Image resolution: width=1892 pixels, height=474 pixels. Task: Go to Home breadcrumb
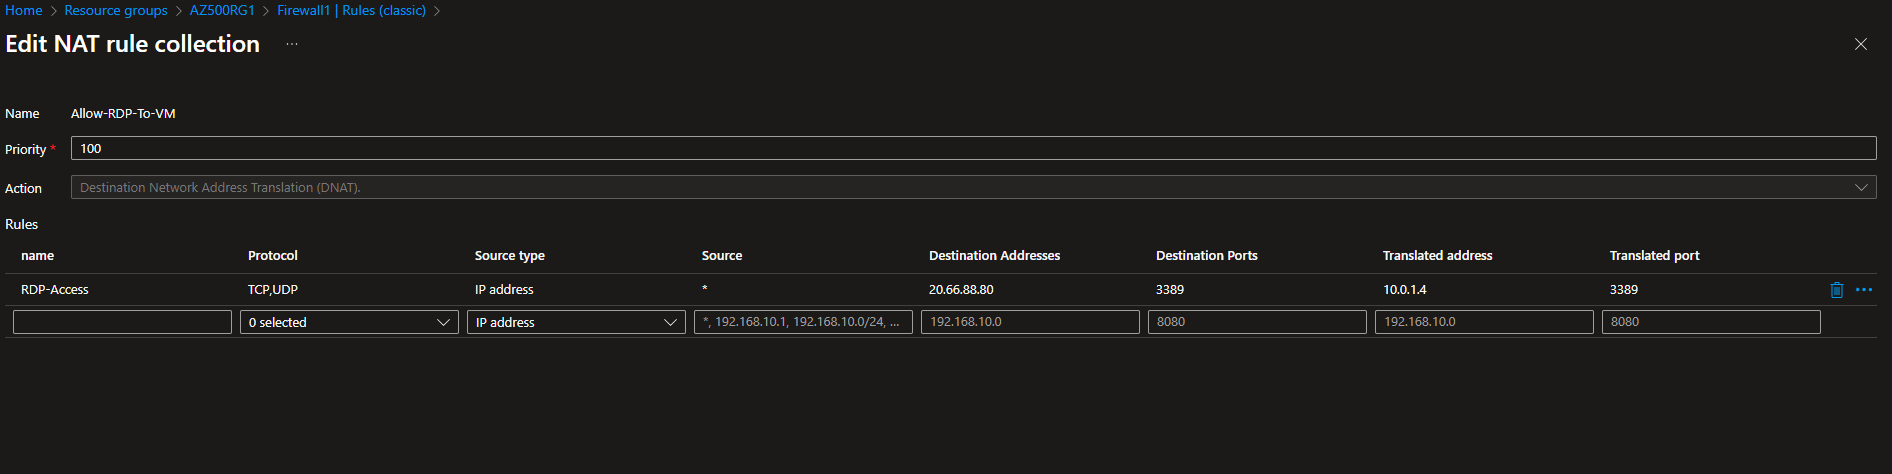[x=24, y=10]
